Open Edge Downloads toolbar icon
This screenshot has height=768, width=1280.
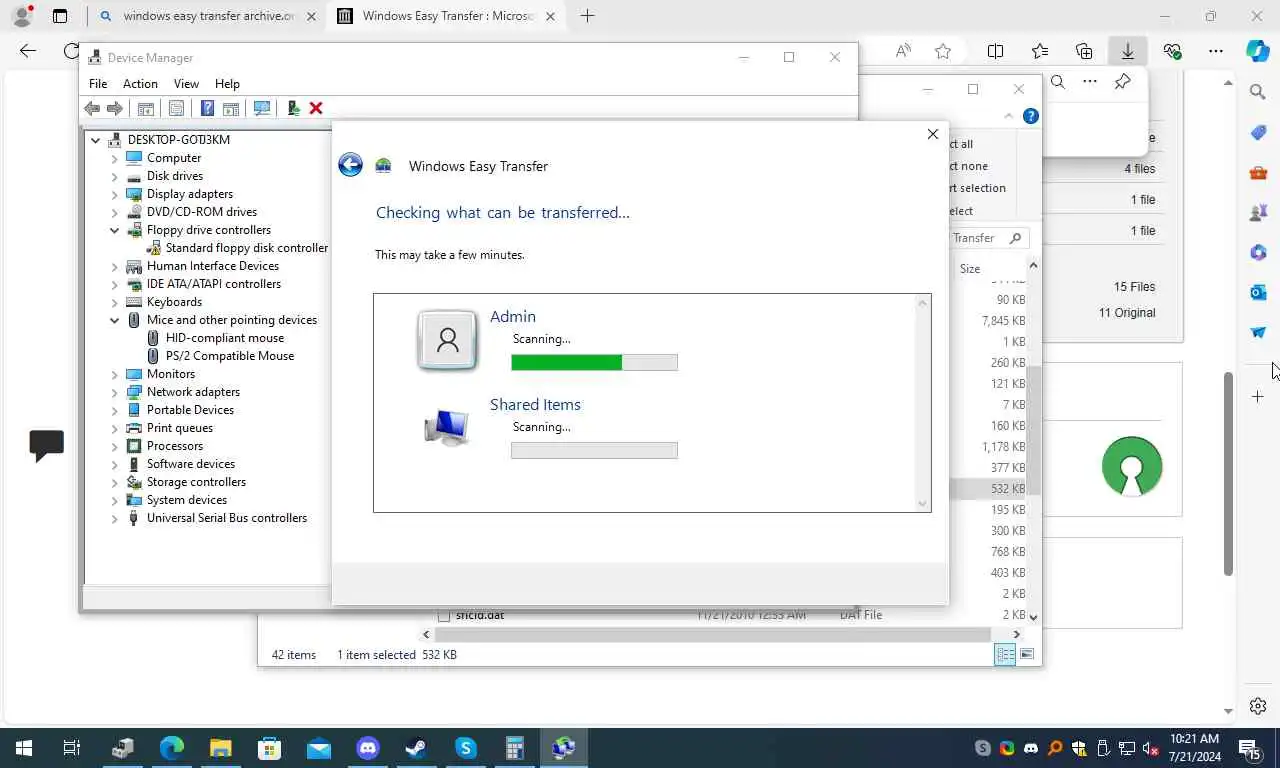click(x=1127, y=51)
